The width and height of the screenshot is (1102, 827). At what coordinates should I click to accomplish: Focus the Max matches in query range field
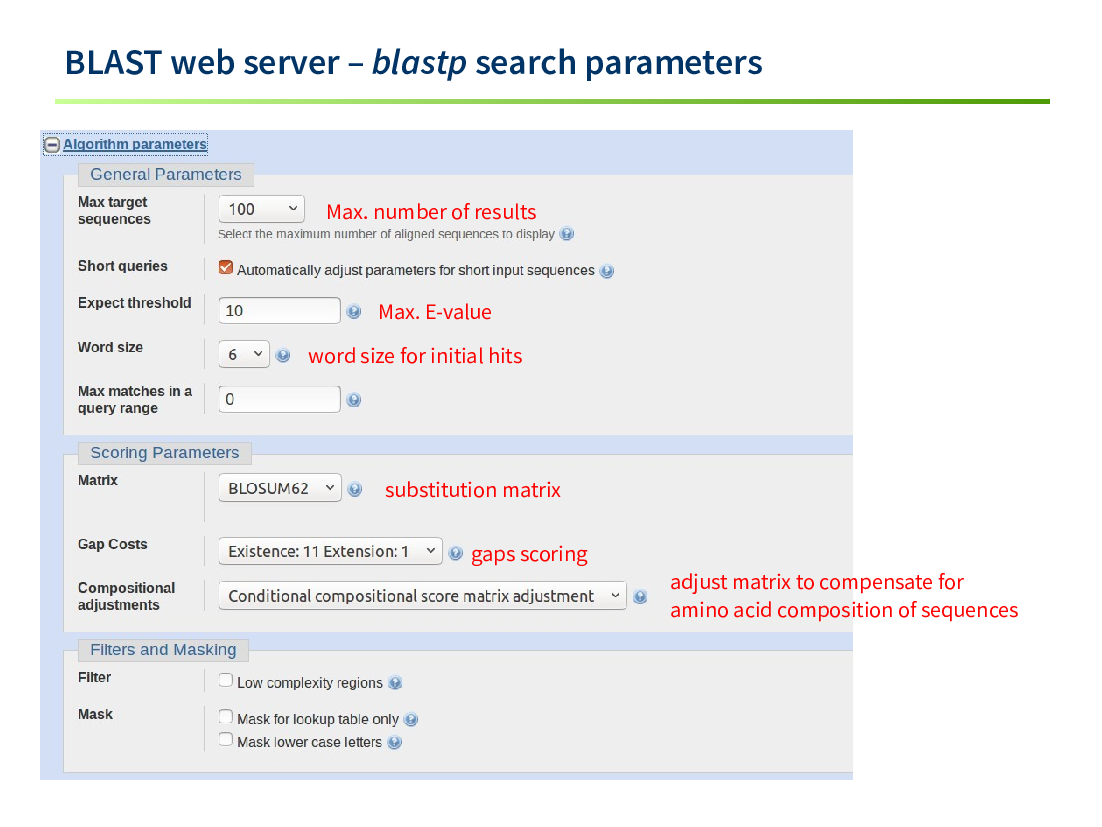pos(280,399)
